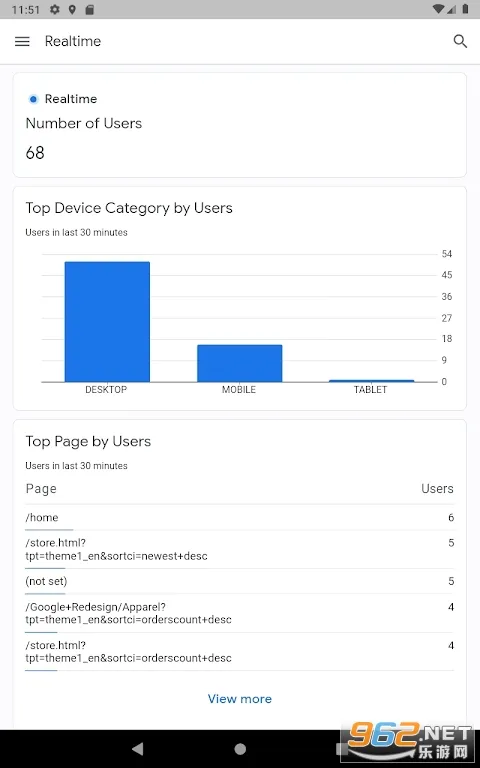Click the View more link
The image size is (480, 768).
click(x=240, y=699)
